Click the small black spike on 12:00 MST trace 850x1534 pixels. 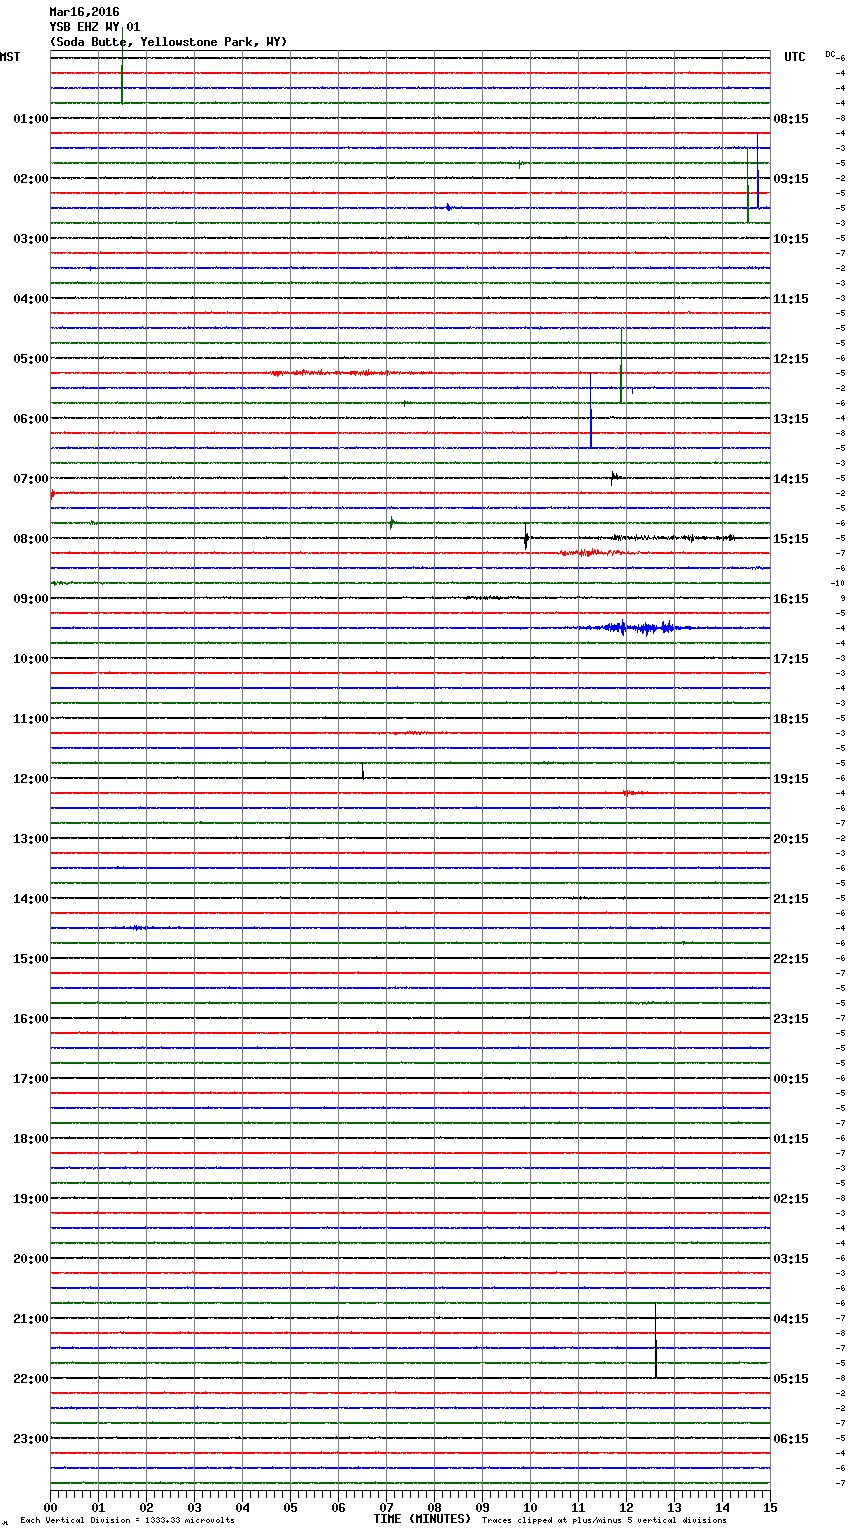pyautogui.click(x=363, y=771)
